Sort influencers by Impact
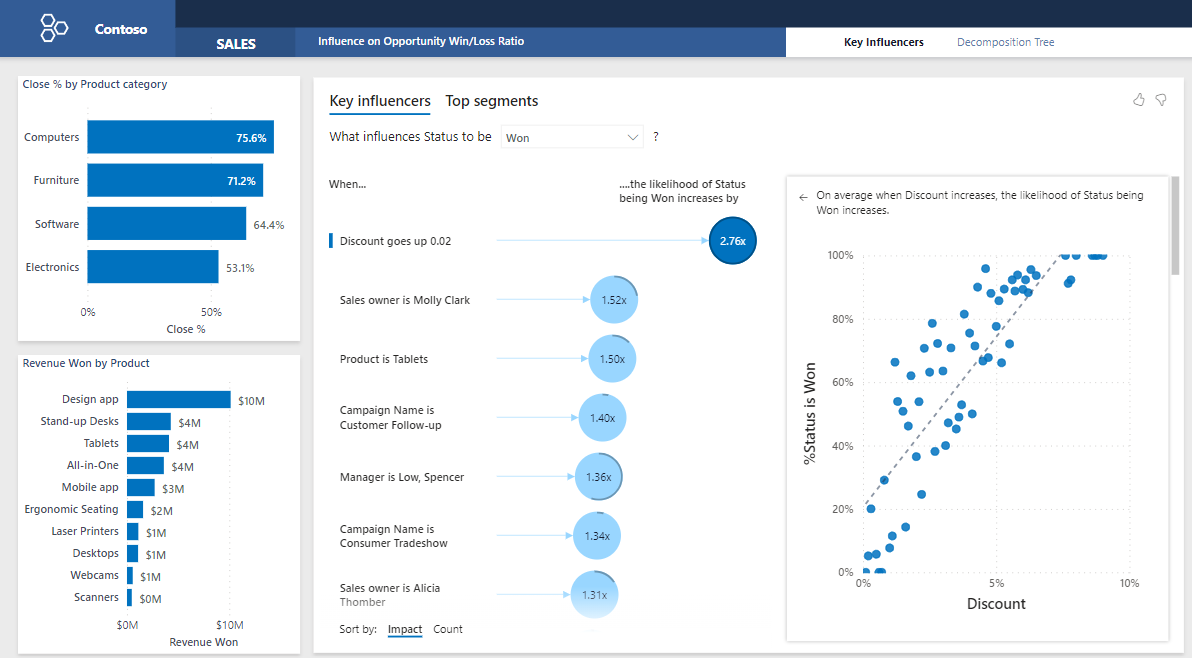Image resolution: width=1192 pixels, height=658 pixels. pos(405,629)
